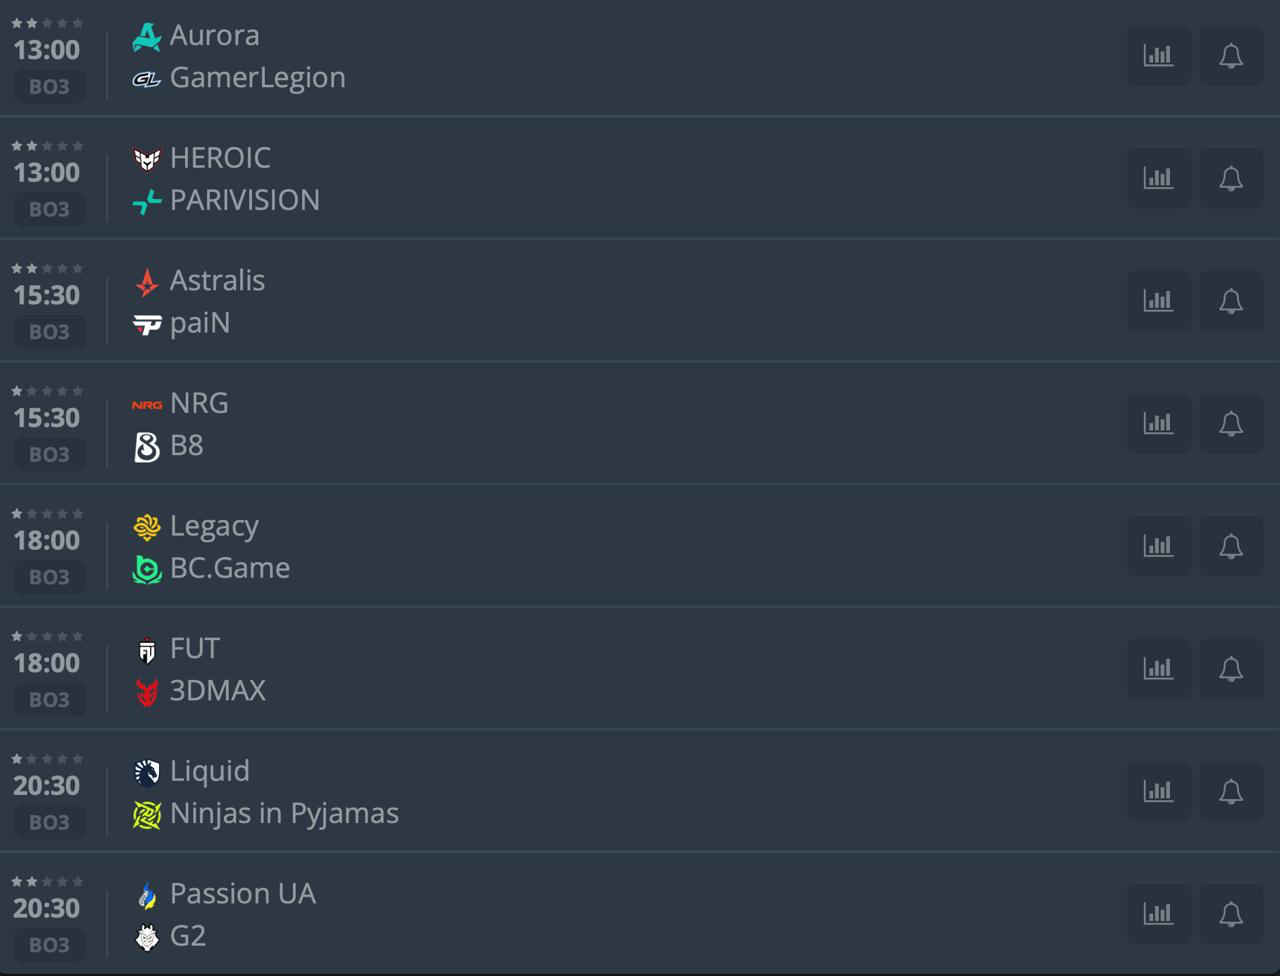
Task: Toggle notification bell for HEROIC vs PARIVISION
Action: 1231,179
